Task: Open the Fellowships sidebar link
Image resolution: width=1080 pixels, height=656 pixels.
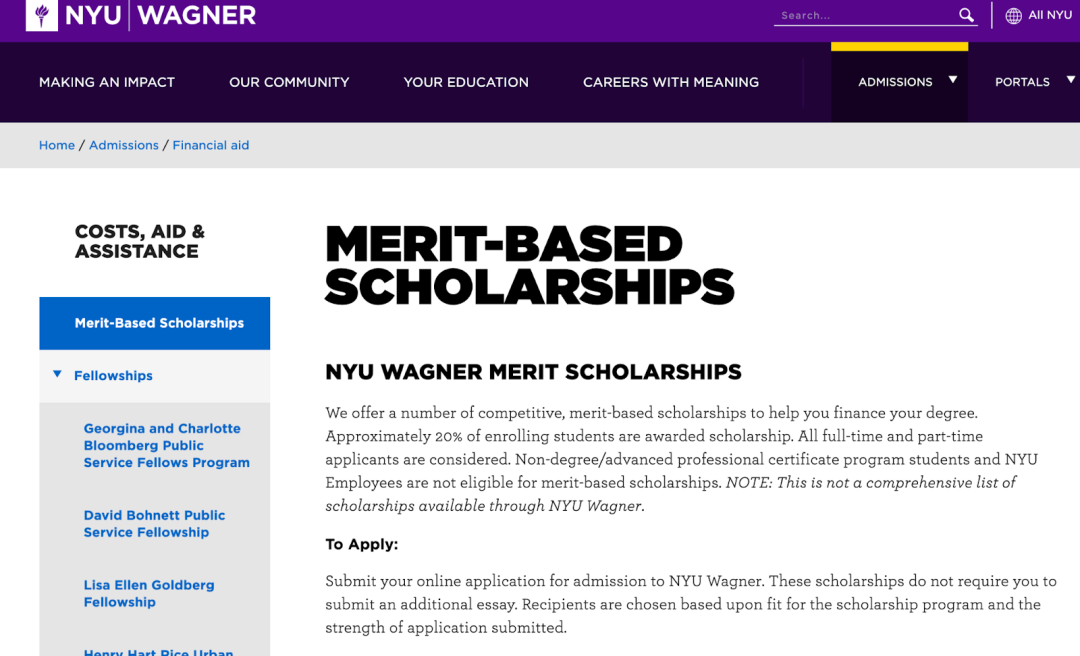Action: [x=113, y=376]
